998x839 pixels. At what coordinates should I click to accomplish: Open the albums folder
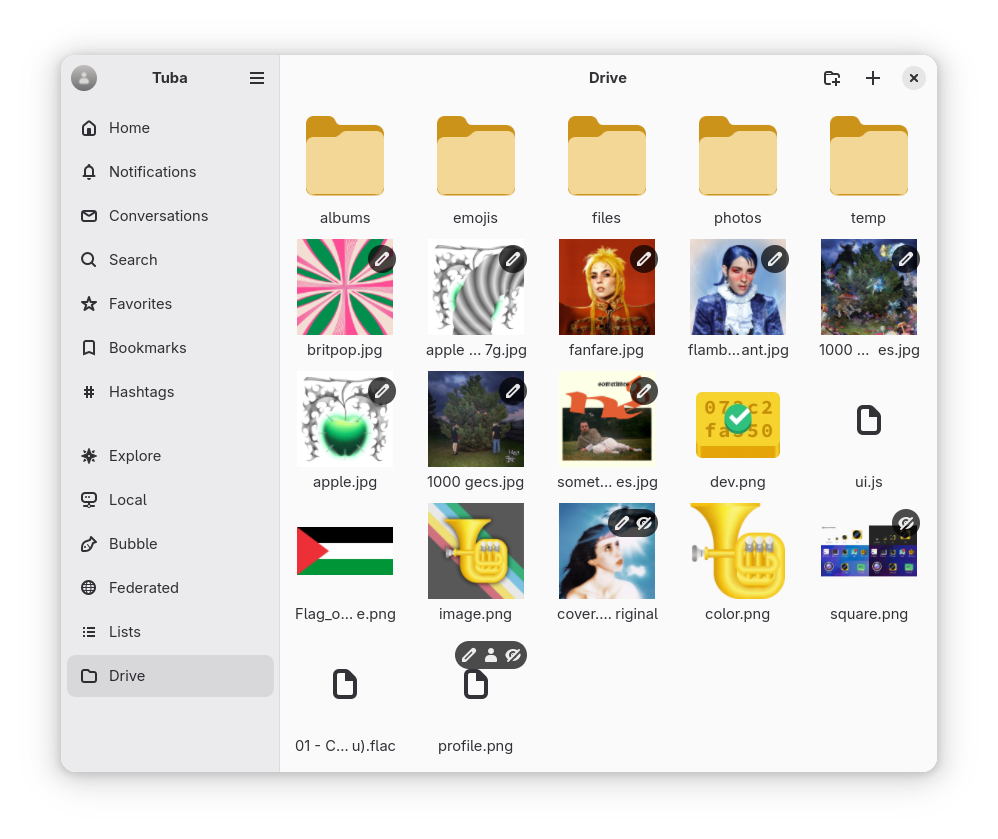click(345, 158)
